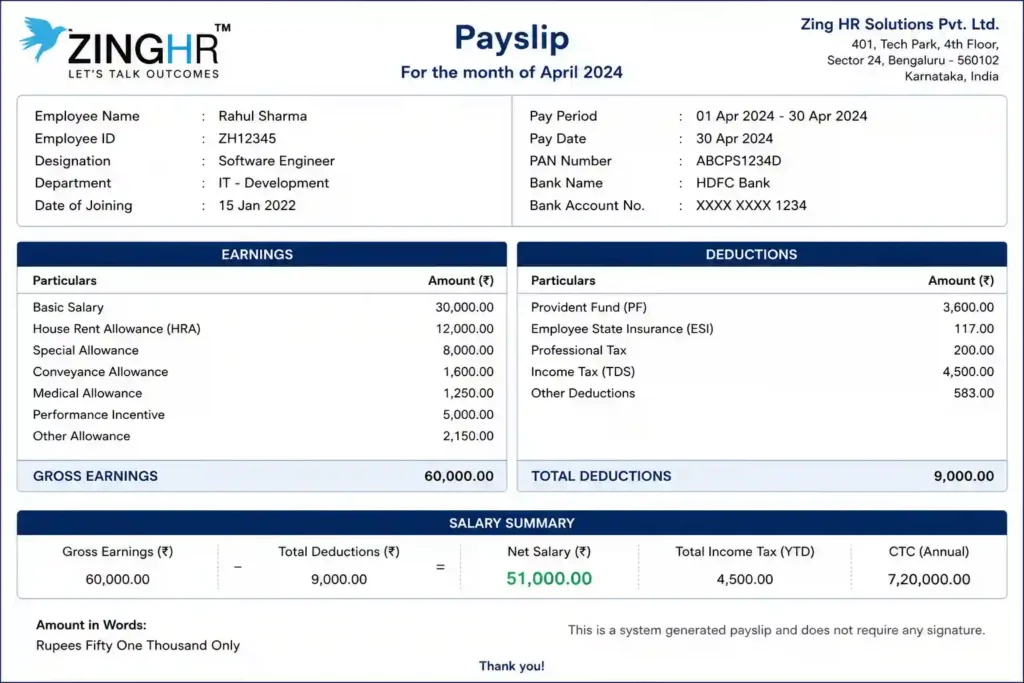Click "Medical Allowance" row label
The height and width of the screenshot is (683, 1024).
coord(87,393)
